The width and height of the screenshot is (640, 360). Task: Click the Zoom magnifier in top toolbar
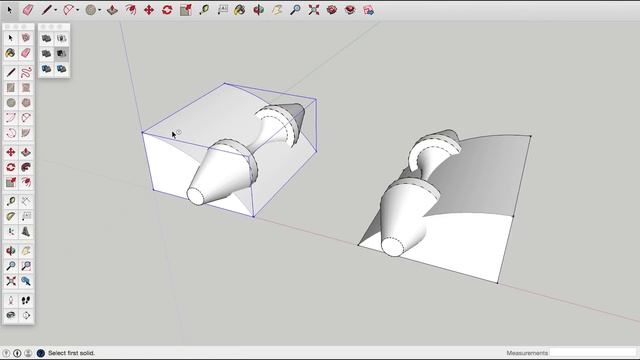click(295, 10)
